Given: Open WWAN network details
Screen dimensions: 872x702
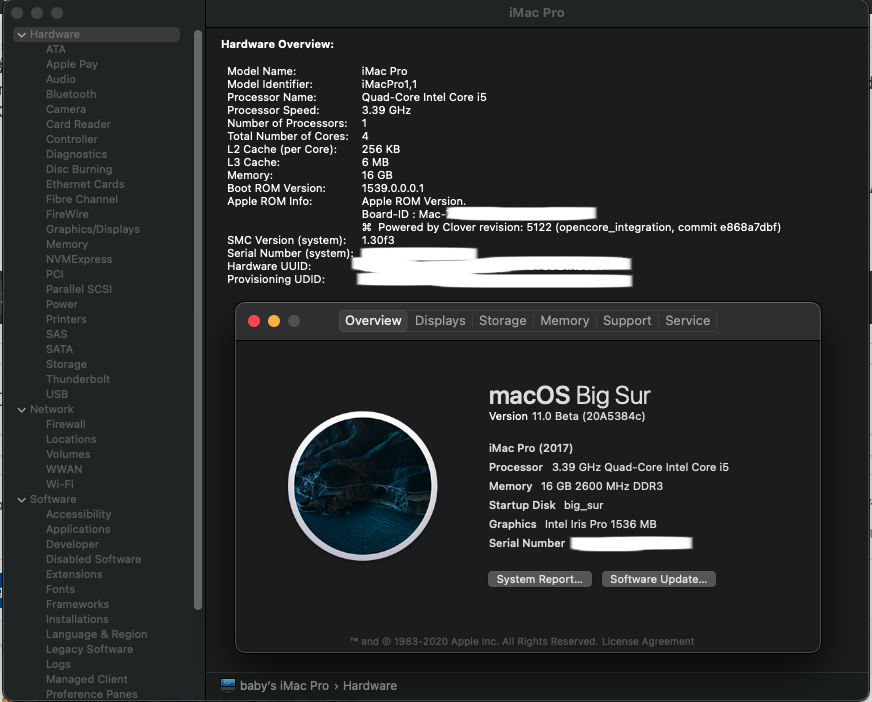Looking at the screenshot, I should [x=64, y=469].
